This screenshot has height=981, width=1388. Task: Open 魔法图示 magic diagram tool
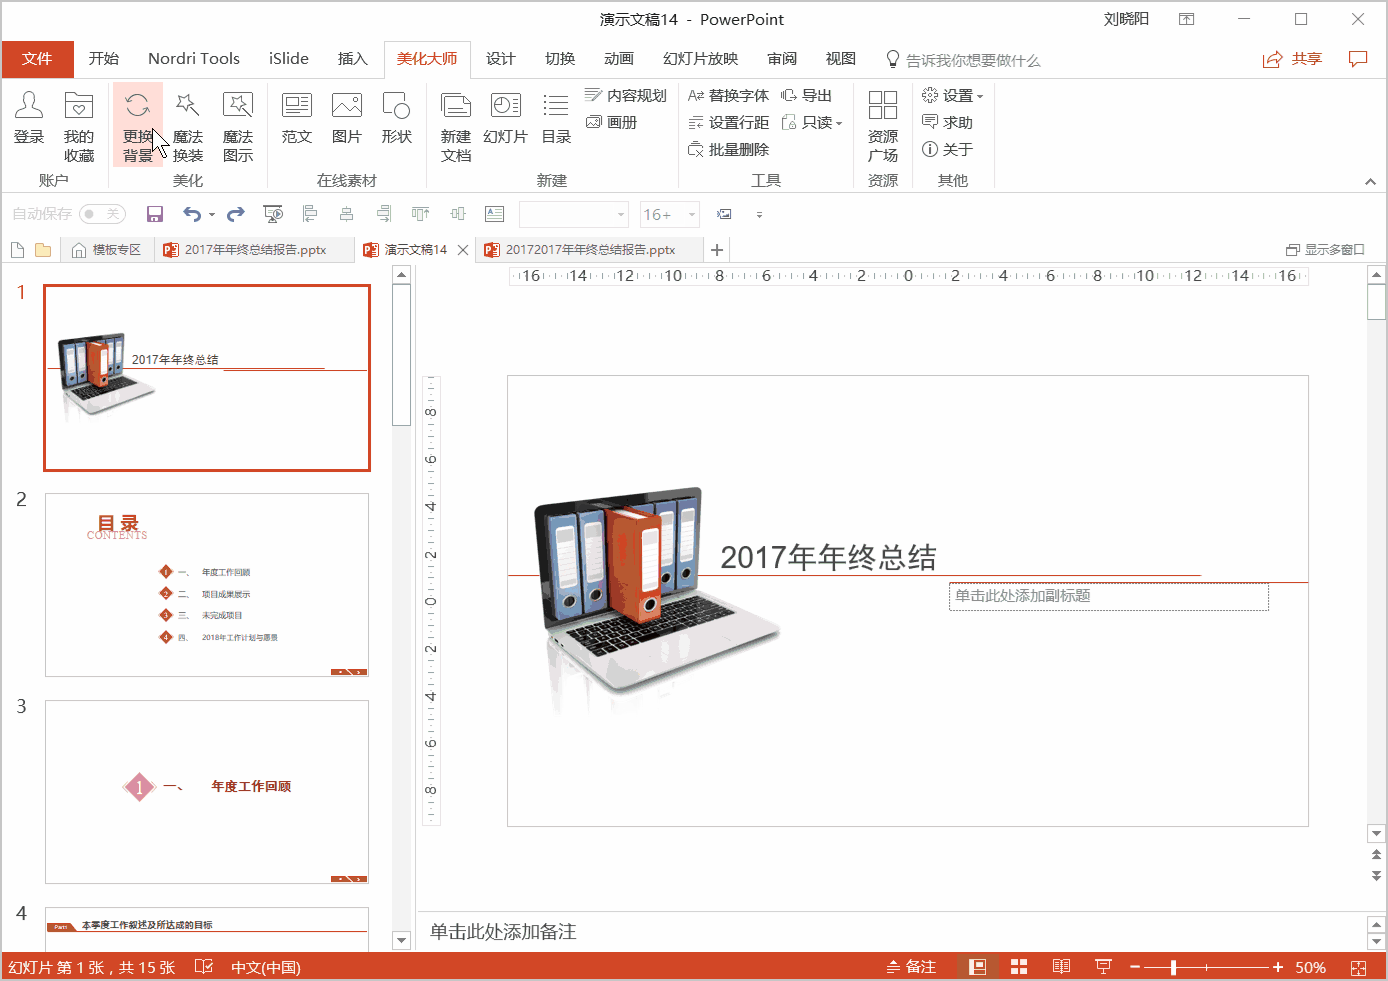point(238,126)
